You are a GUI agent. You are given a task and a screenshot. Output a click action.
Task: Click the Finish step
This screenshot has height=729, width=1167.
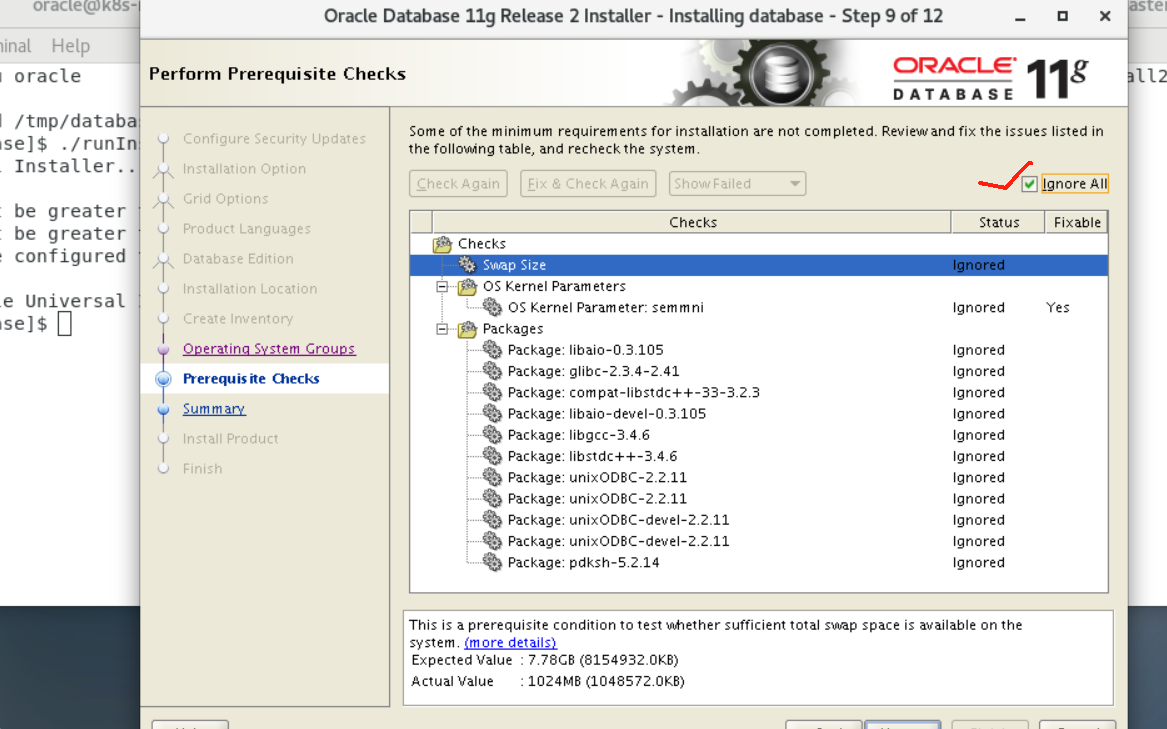202,468
